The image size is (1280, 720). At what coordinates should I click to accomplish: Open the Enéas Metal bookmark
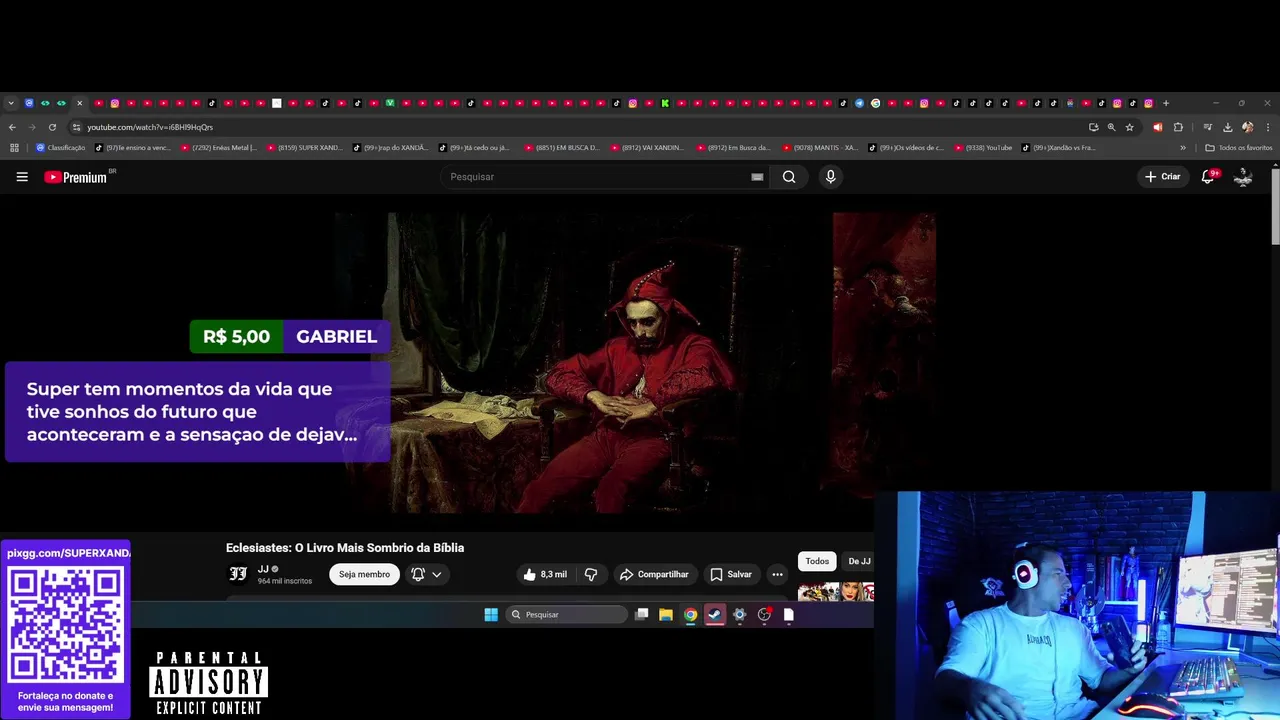click(218, 148)
